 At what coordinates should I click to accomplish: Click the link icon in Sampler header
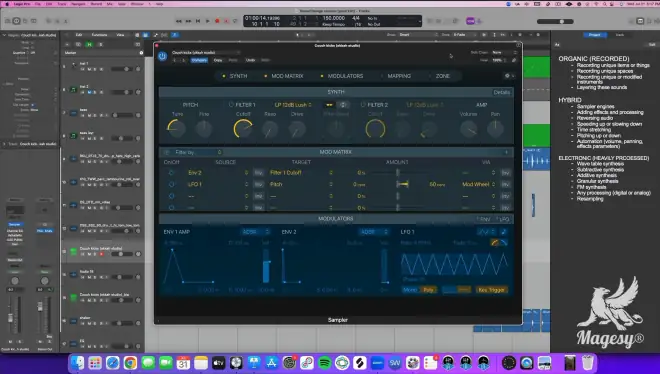tap(514, 60)
